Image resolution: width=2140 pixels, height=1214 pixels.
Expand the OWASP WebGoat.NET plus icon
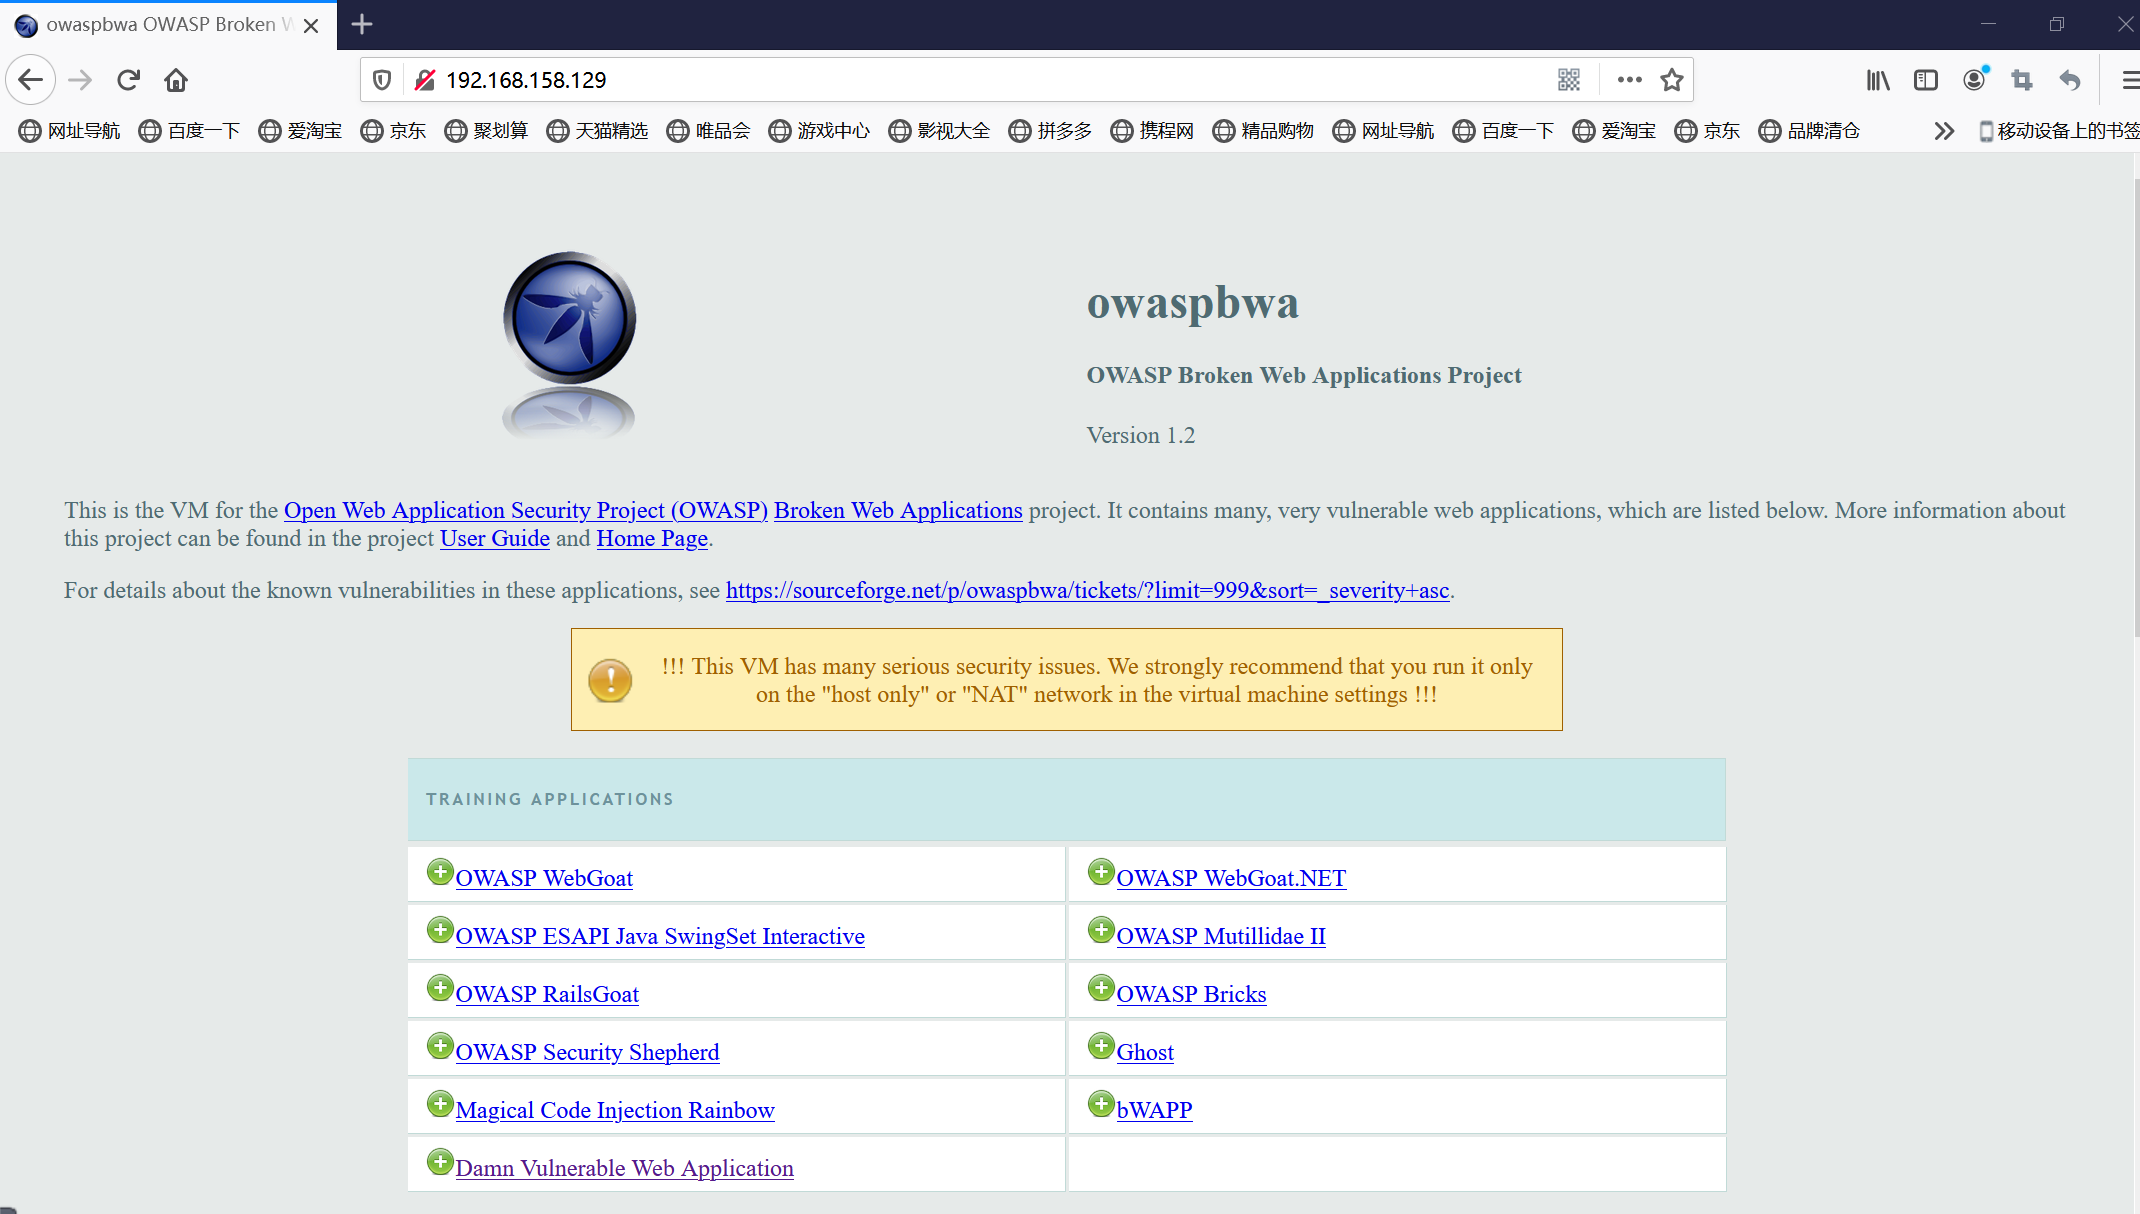[1101, 872]
